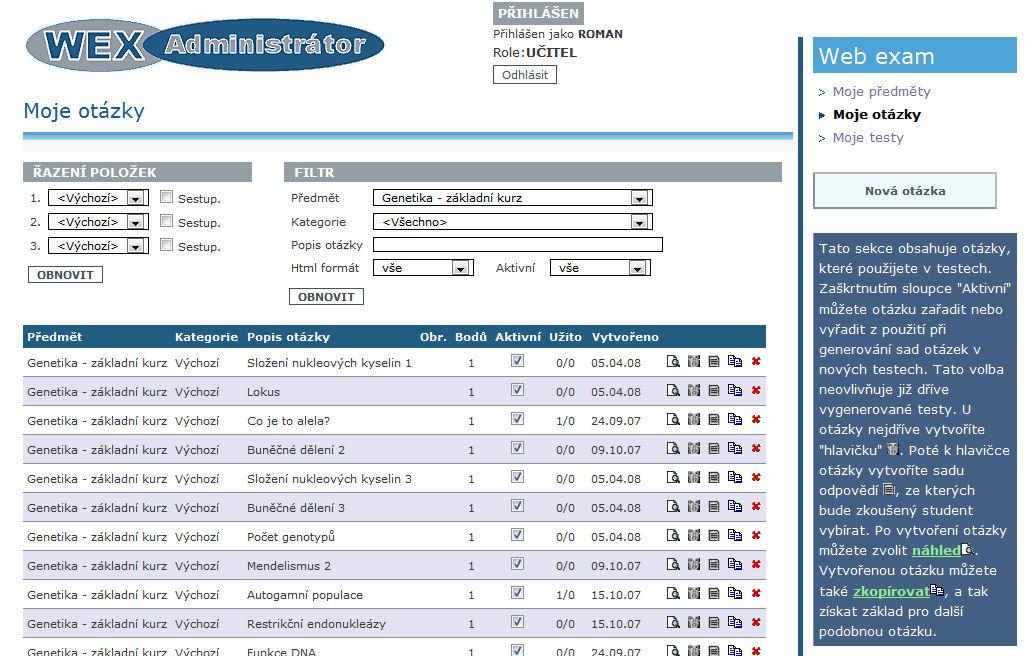This screenshot has height=656, width=1036.
Task: Uncheck Aktivní for 'Složení nukleových kyselin 1'
Action: pyautogui.click(x=517, y=361)
